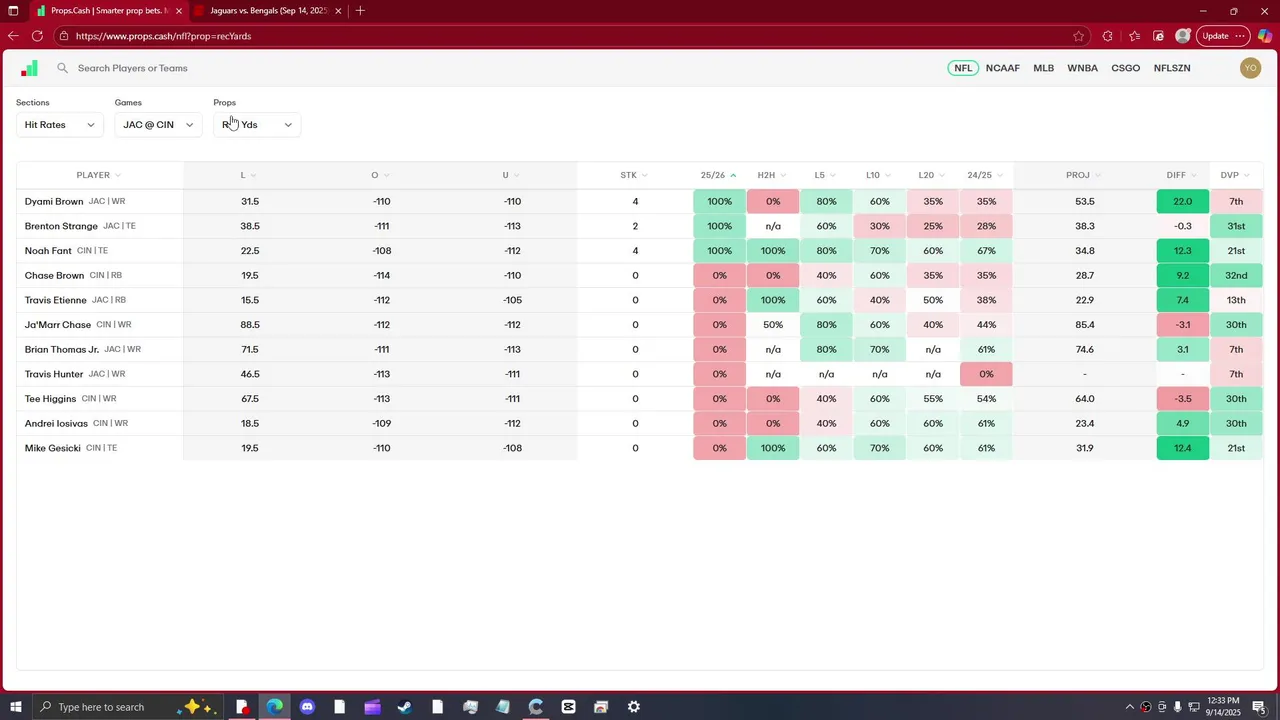Viewport: 1280px width, 720px height.
Task: Sort by the L20 column
Action: point(932,175)
